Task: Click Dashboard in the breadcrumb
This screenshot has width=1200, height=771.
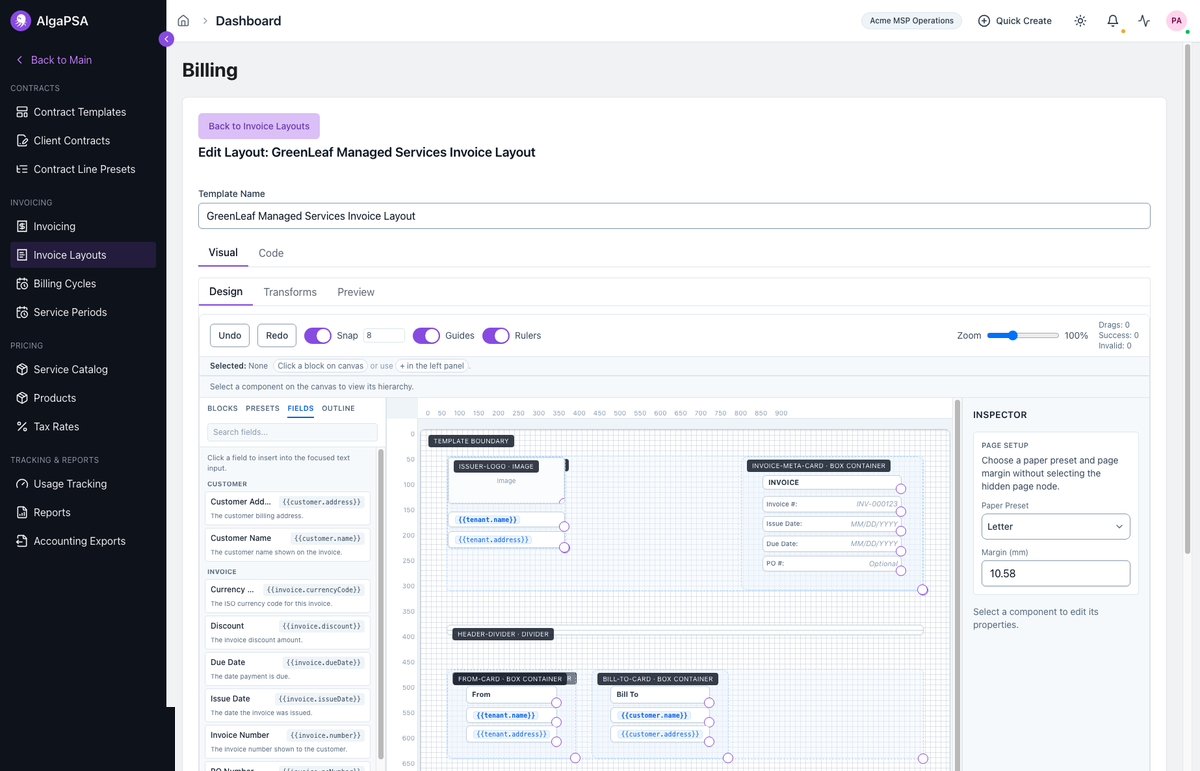Action: [248, 21]
